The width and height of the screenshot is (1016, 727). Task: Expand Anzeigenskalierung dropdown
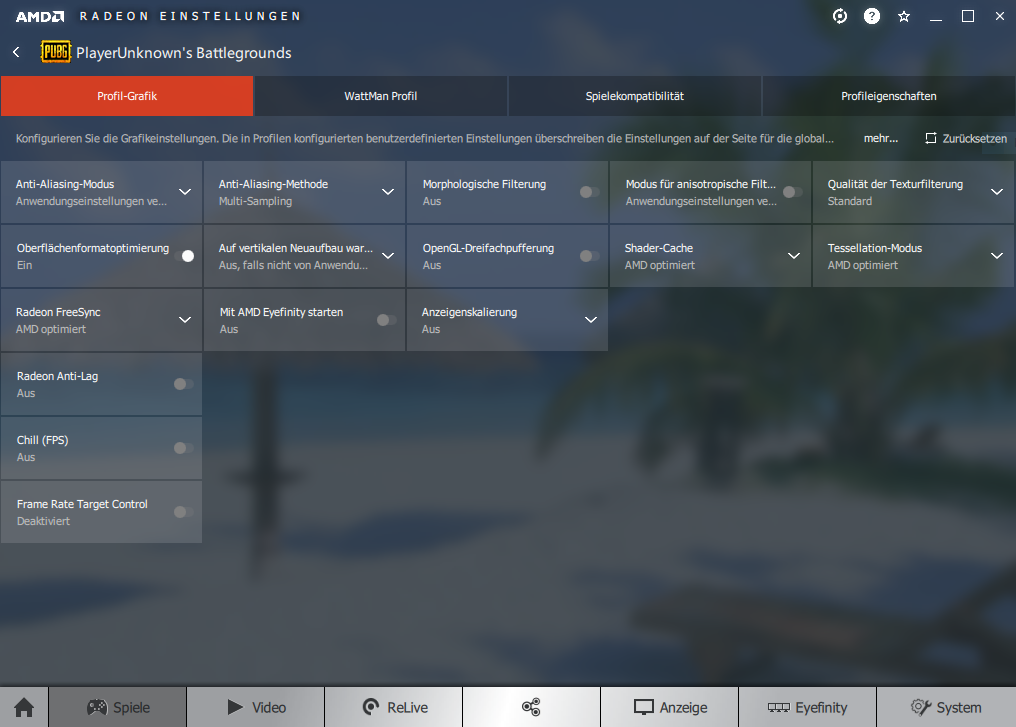[x=590, y=320]
